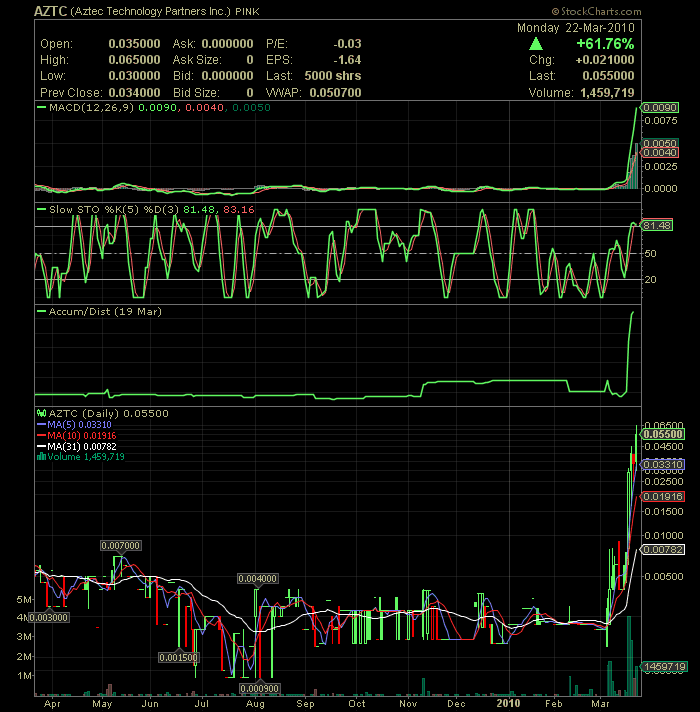This screenshot has height=712, width=700.
Task: Click the 2010 label on the time axis
Action: 508,703
